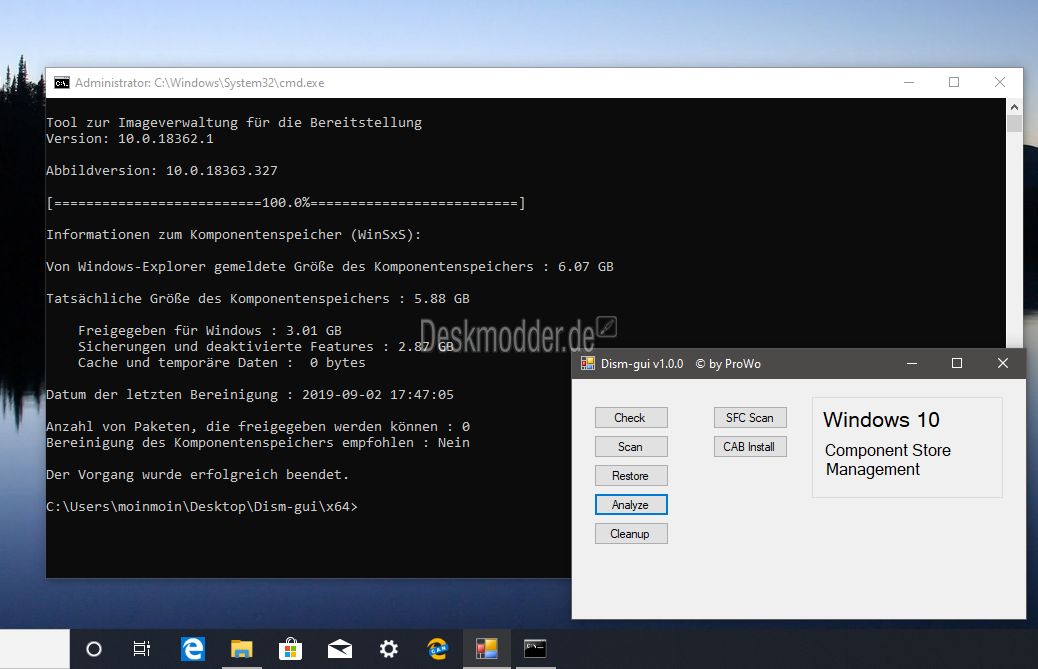This screenshot has height=669, width=1038.
Task: Start the Scan button in Dism-gui
Action: pyautogui.click(x=631, y=447)
